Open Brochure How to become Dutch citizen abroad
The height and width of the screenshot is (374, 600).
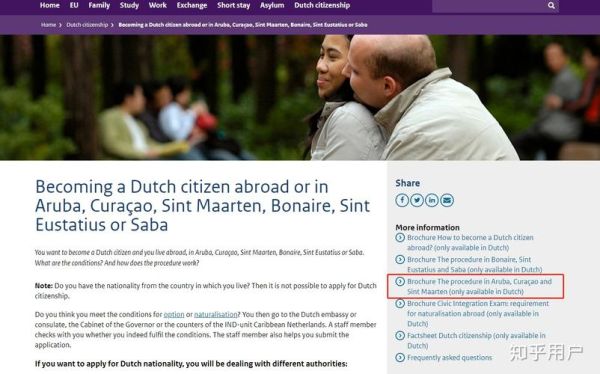pyautogui.click(x=470, y=242)
